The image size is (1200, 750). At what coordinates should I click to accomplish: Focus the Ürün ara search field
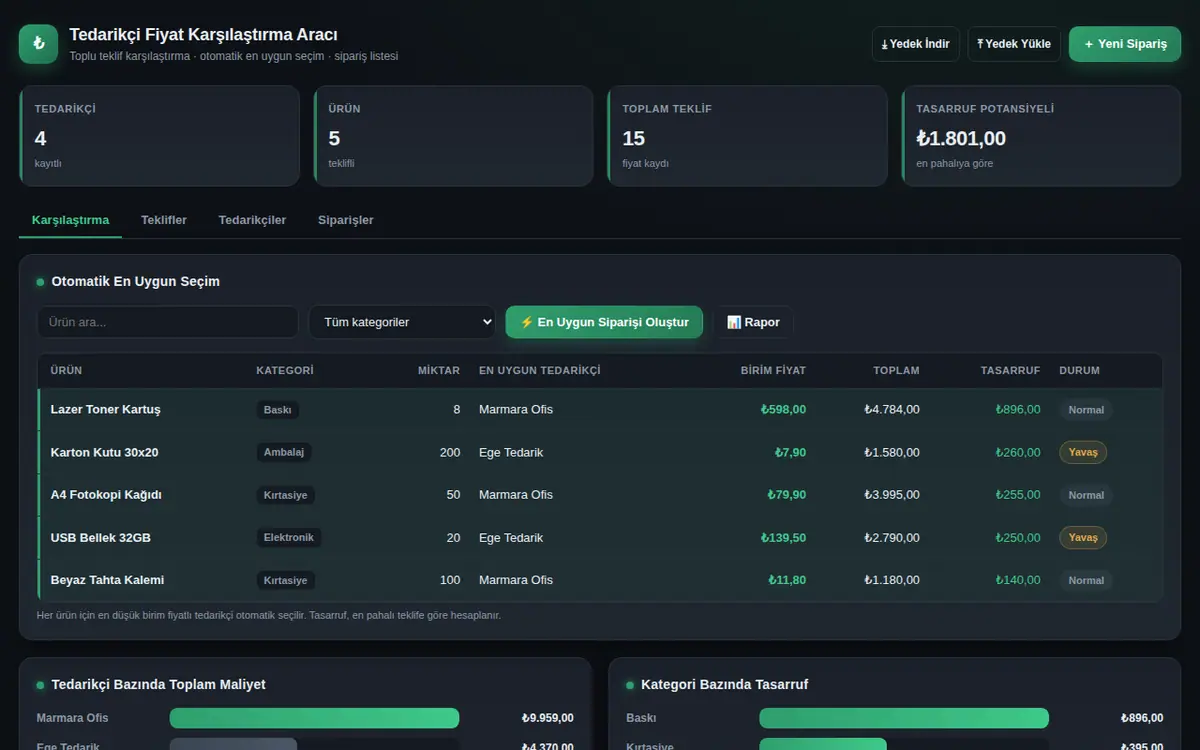point(168,322)
